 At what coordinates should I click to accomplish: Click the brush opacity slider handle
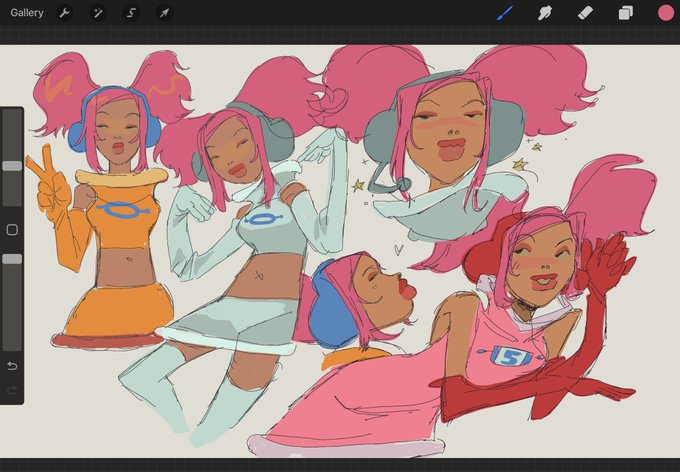(12, 259)
